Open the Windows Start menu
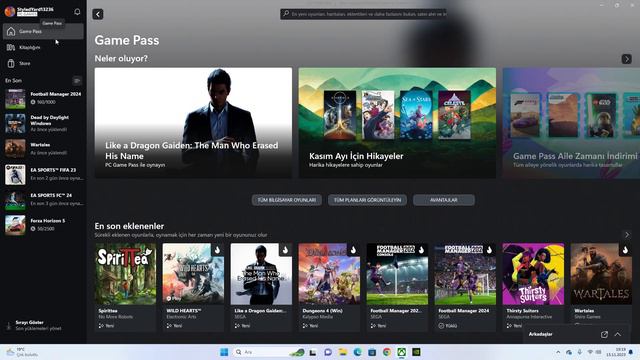The height and width of the screenshot is (360, 640). (224, 352)
